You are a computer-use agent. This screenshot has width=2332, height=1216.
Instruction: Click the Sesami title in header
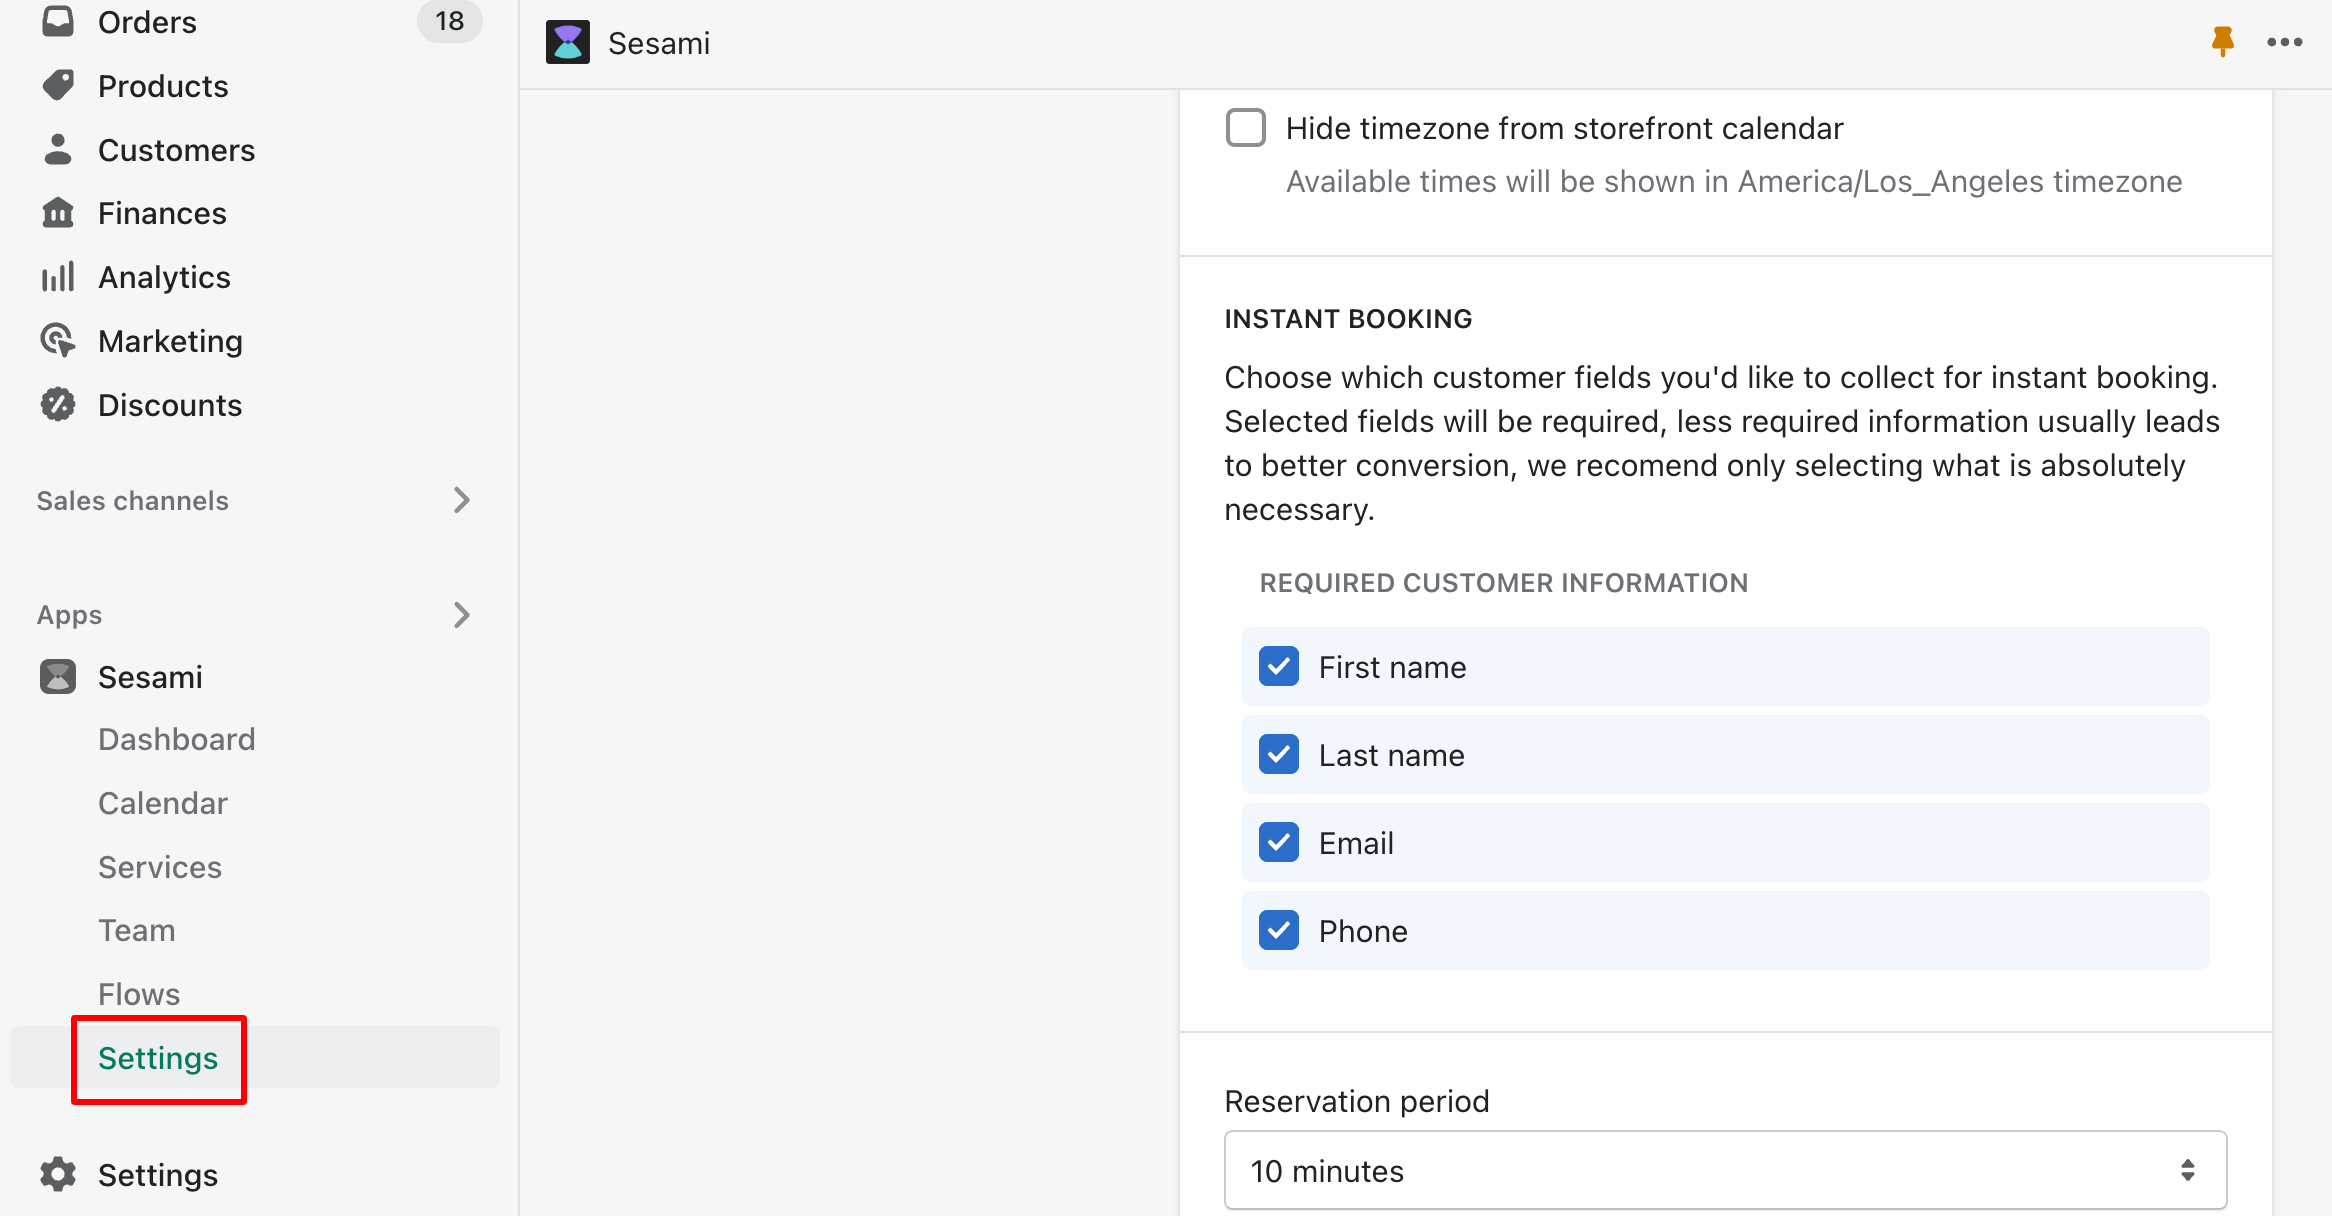point(659,43)
